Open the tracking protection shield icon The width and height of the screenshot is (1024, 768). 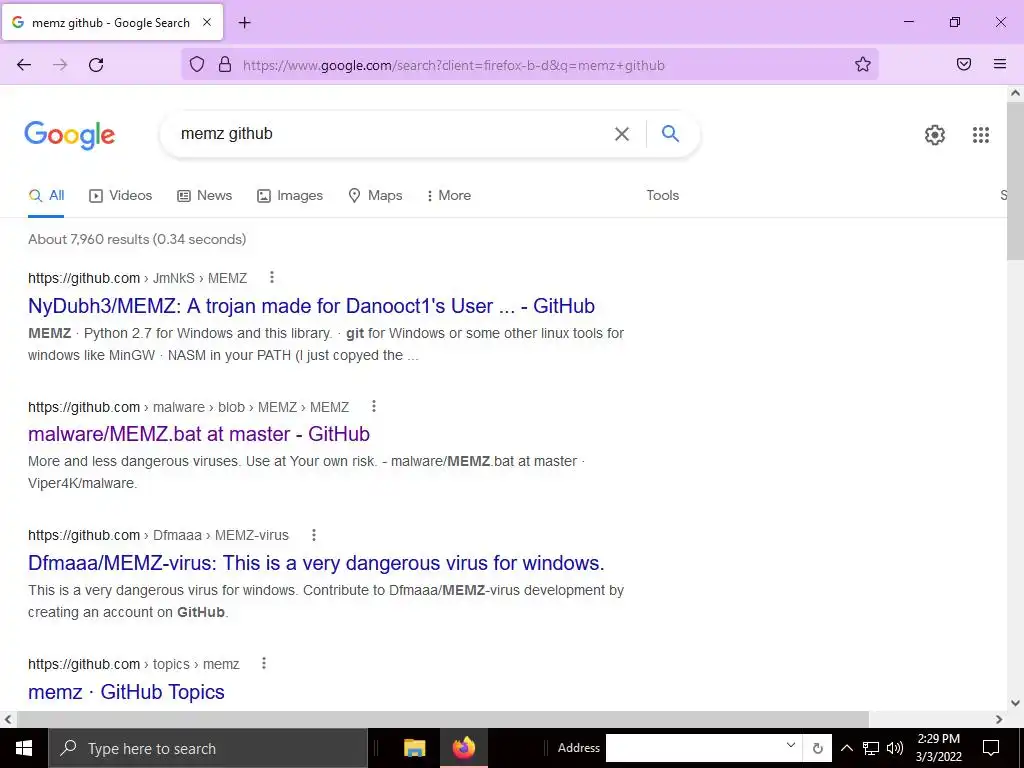point(197,65)
